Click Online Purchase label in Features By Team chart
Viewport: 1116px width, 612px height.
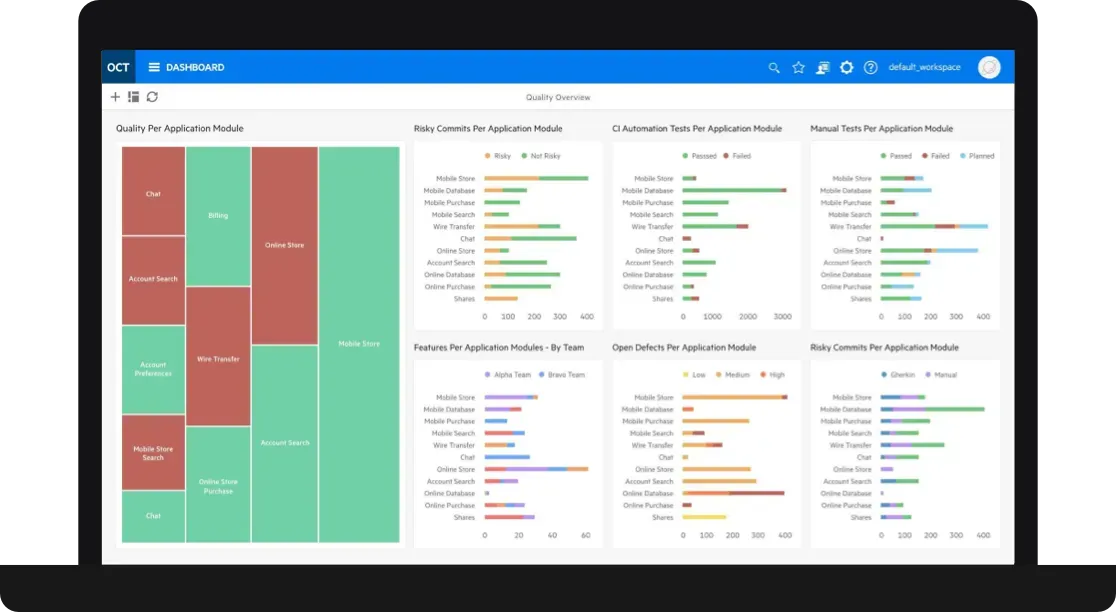tap(450, 505)
